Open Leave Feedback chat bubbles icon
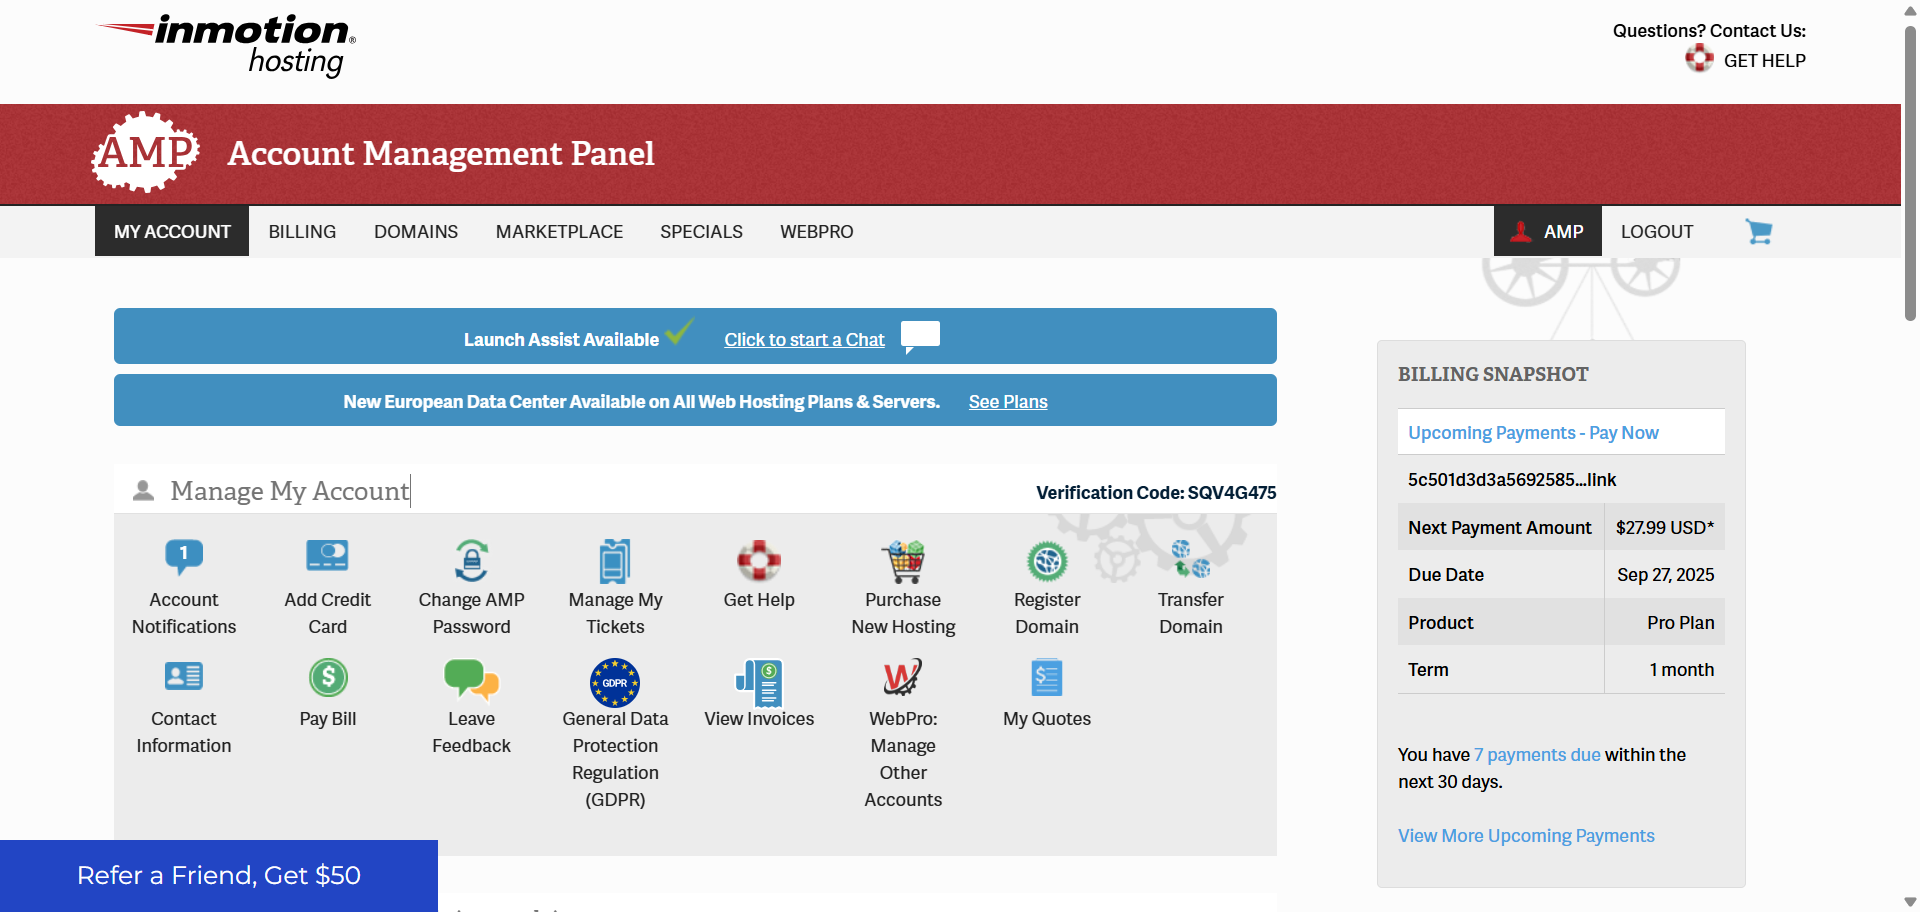Image resolution: width=1920 pixels, height=912 pixels. point(471,679)
